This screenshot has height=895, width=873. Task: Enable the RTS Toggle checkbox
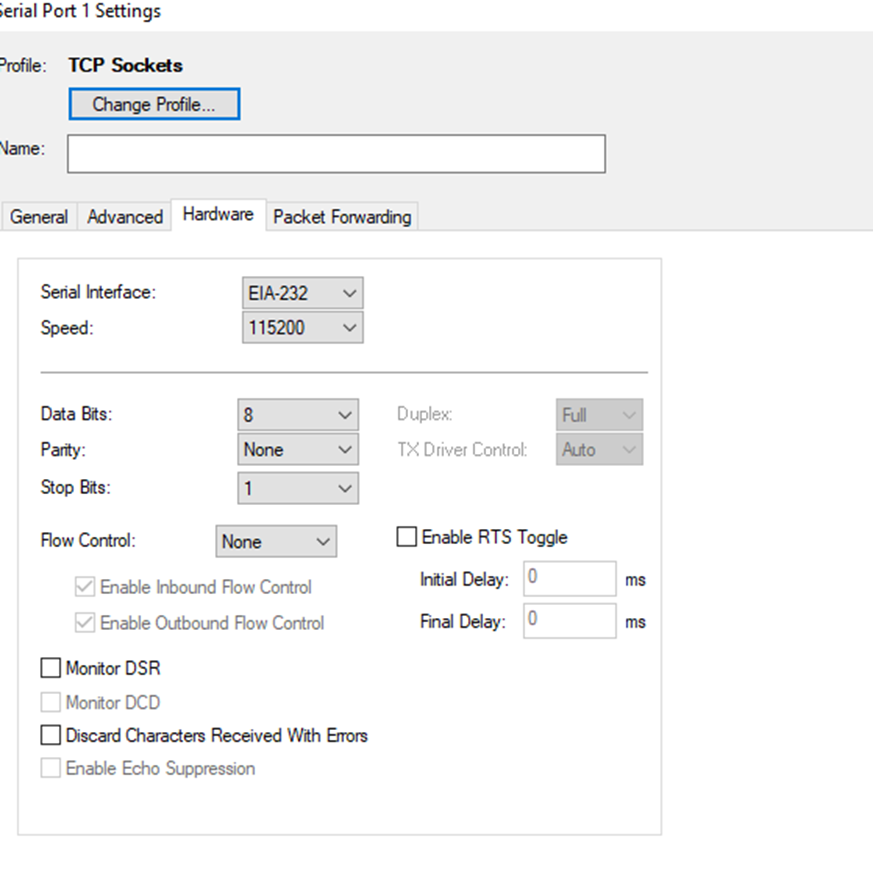(x=407, y=537)
